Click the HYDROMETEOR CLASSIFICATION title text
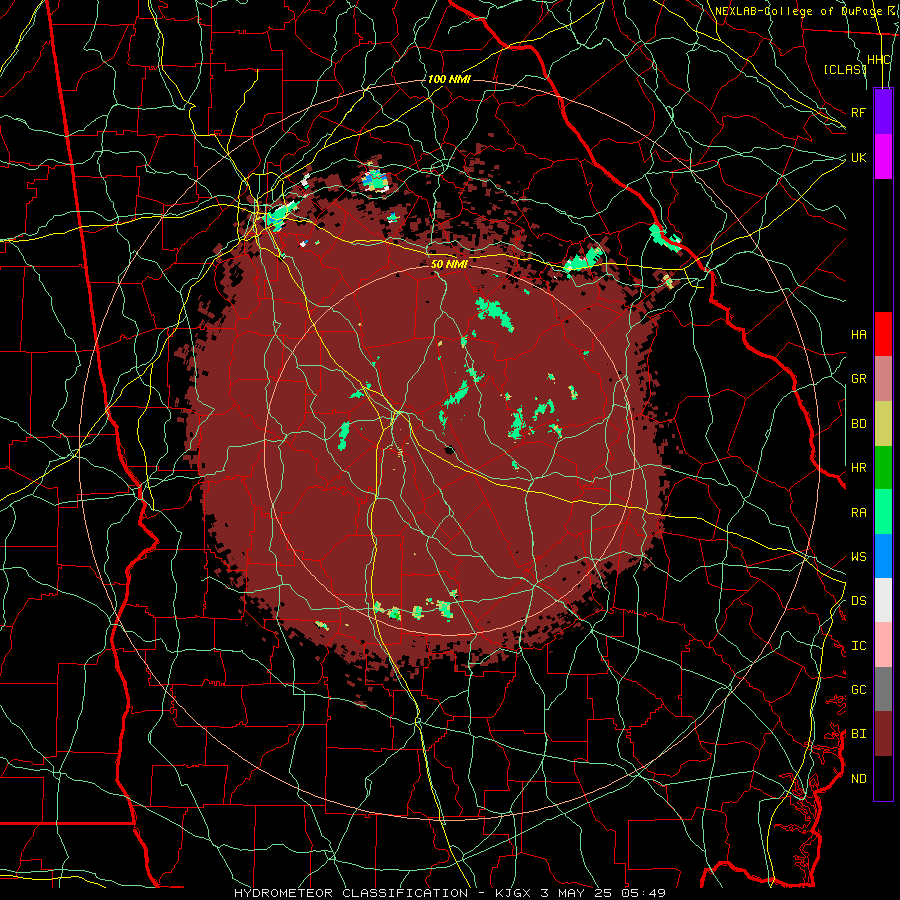Viewport: 900px width, 900px height. coord(351,893)
